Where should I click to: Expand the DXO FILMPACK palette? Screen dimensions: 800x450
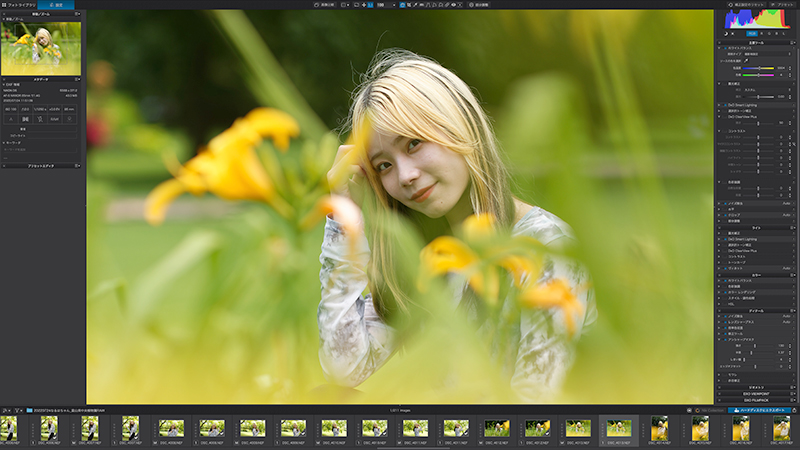pyautogui.click(x=756, y=400)
